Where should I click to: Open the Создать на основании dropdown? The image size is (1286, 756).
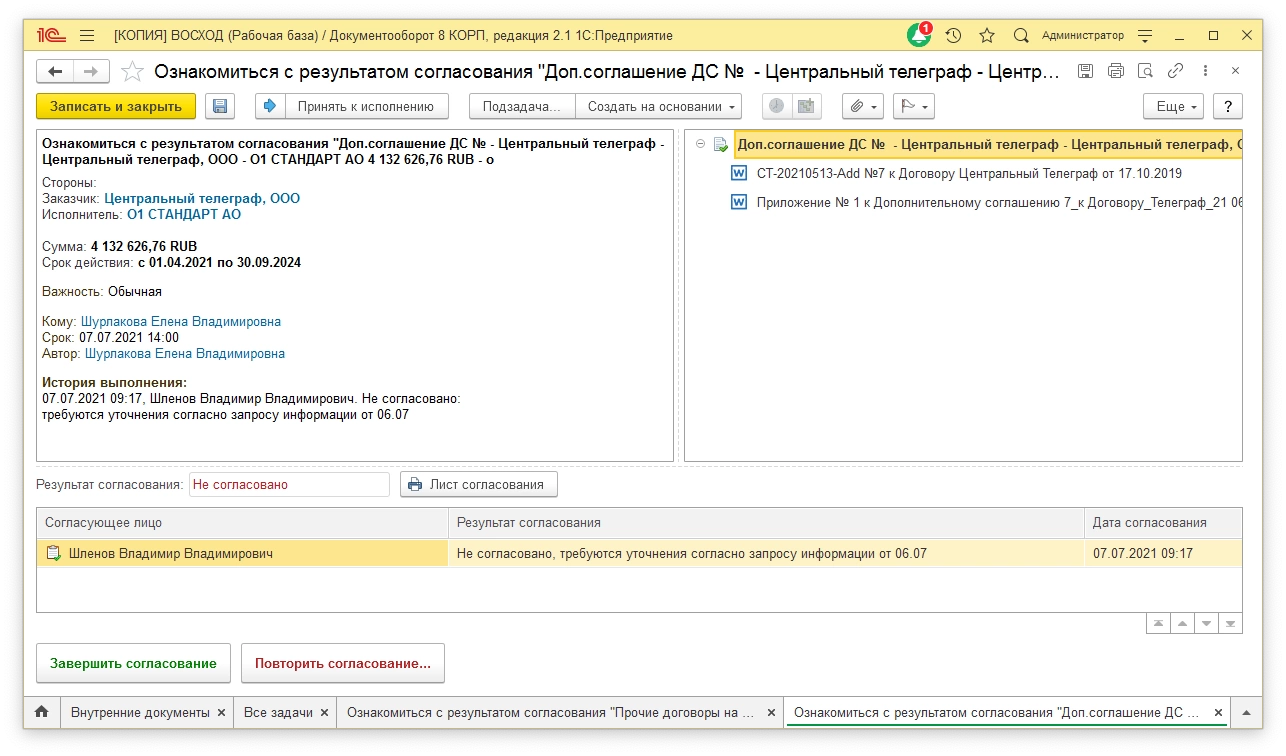coord(659,106)
